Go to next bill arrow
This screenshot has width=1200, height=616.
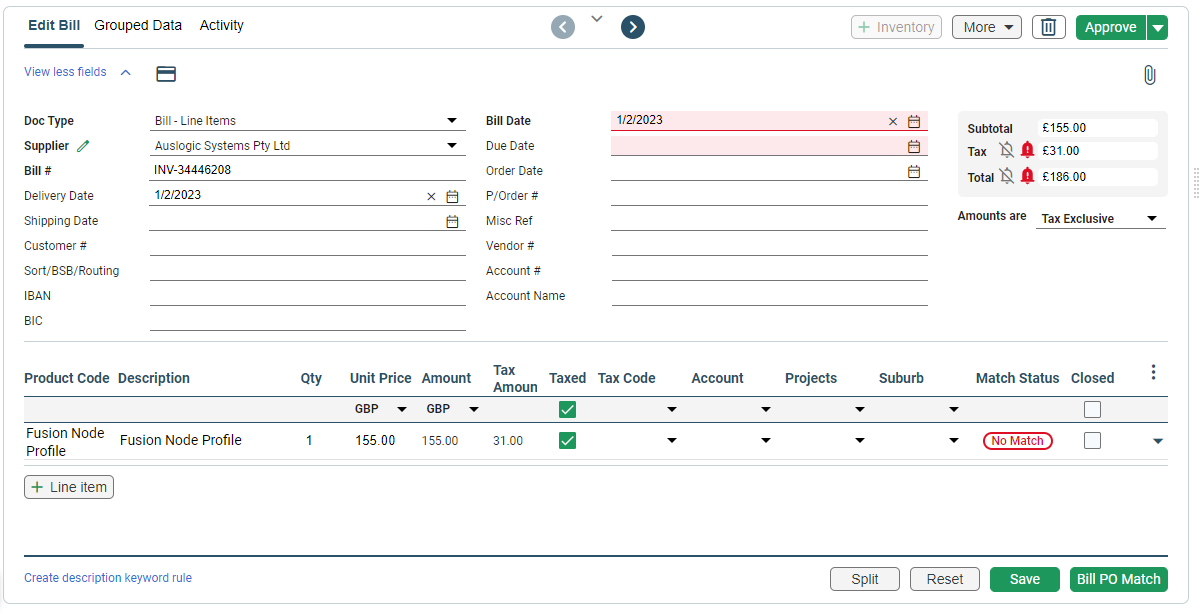632,27
